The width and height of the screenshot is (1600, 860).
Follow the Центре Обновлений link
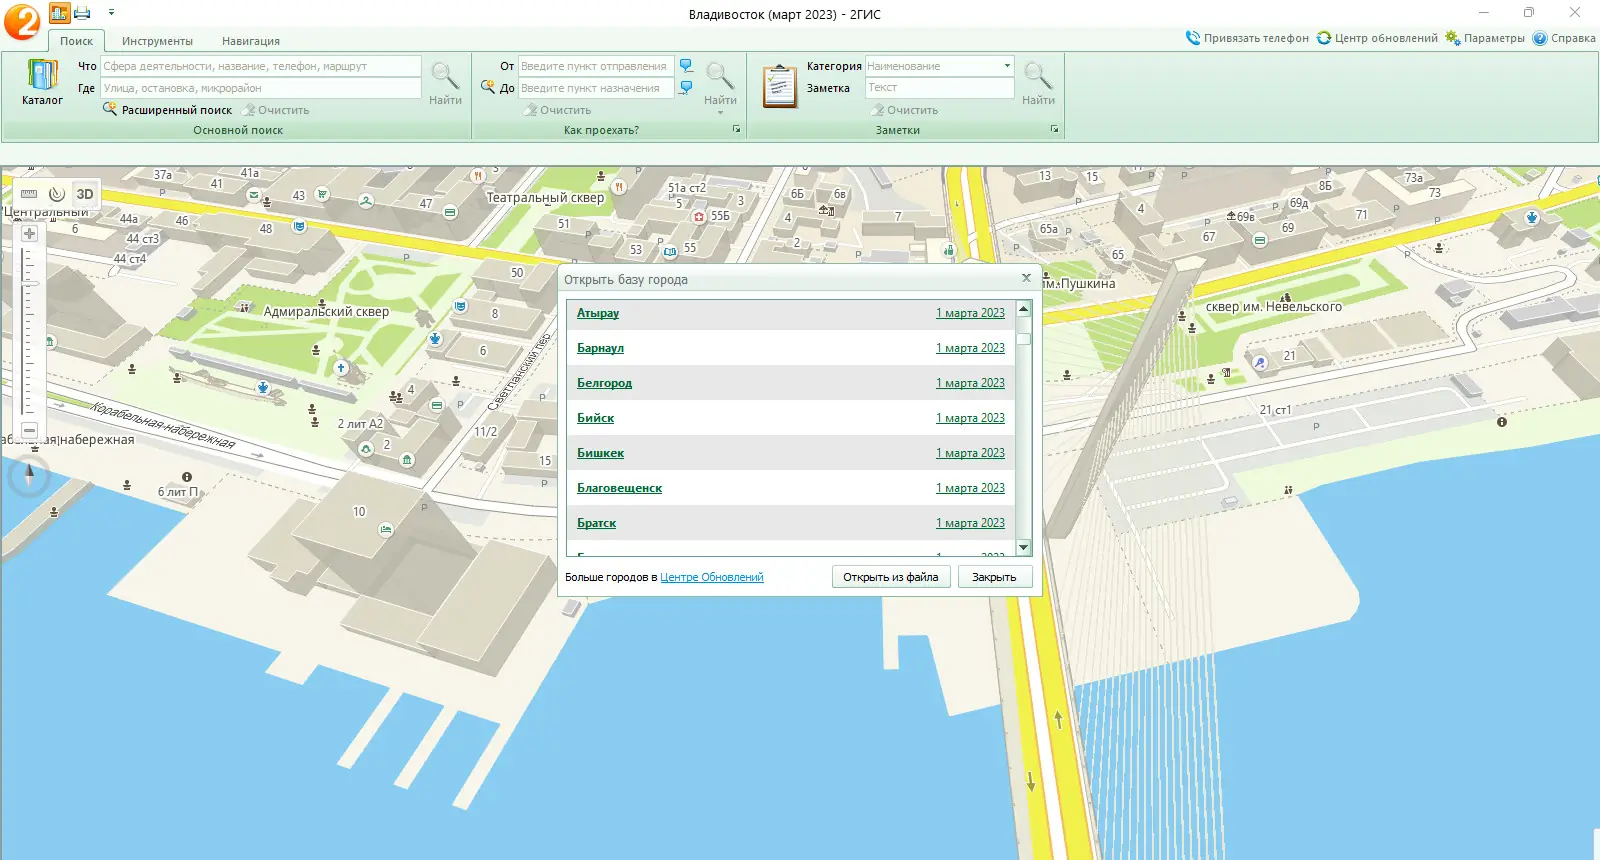pos(711,577)
